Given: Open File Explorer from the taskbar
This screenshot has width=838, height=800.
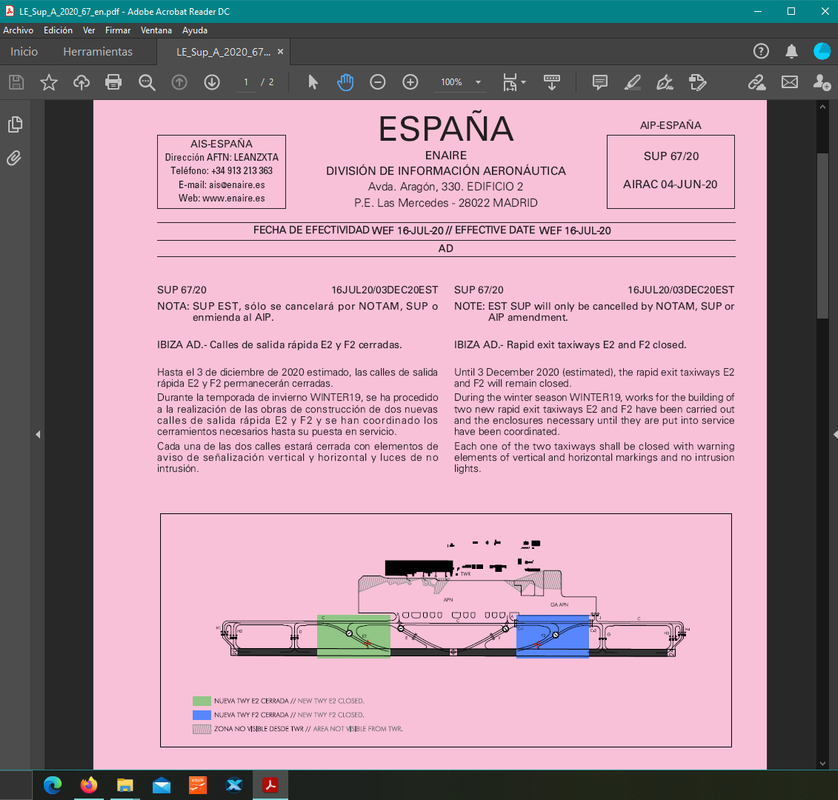Looking at the screenshot, I should click(x=125, y=785).
